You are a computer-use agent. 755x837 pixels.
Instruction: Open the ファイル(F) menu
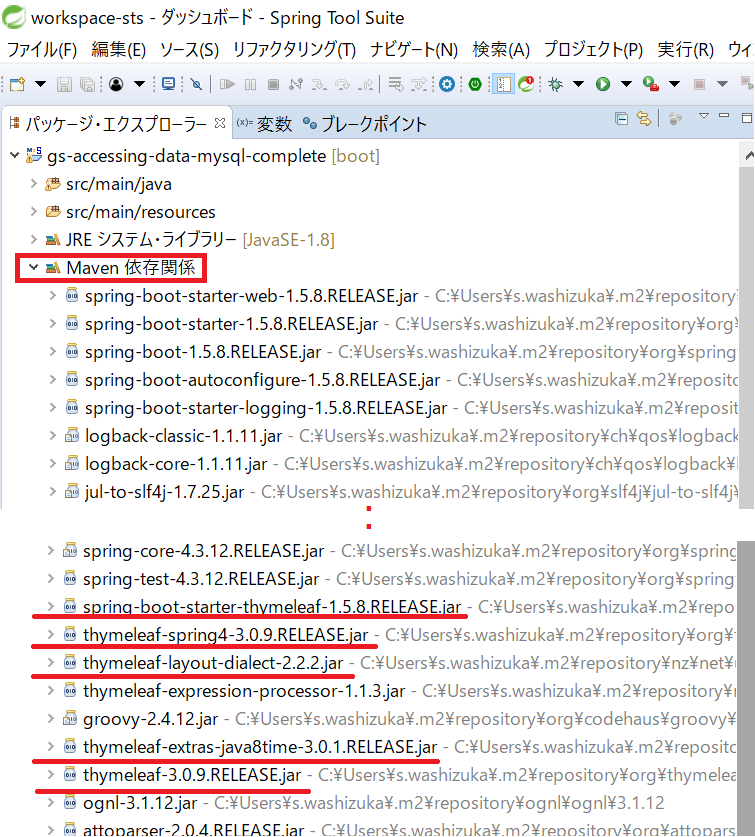[41, 49]
